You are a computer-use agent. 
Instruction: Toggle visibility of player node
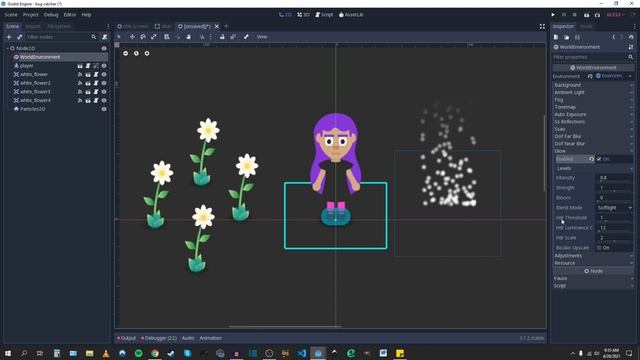click(x=104, y=66)
